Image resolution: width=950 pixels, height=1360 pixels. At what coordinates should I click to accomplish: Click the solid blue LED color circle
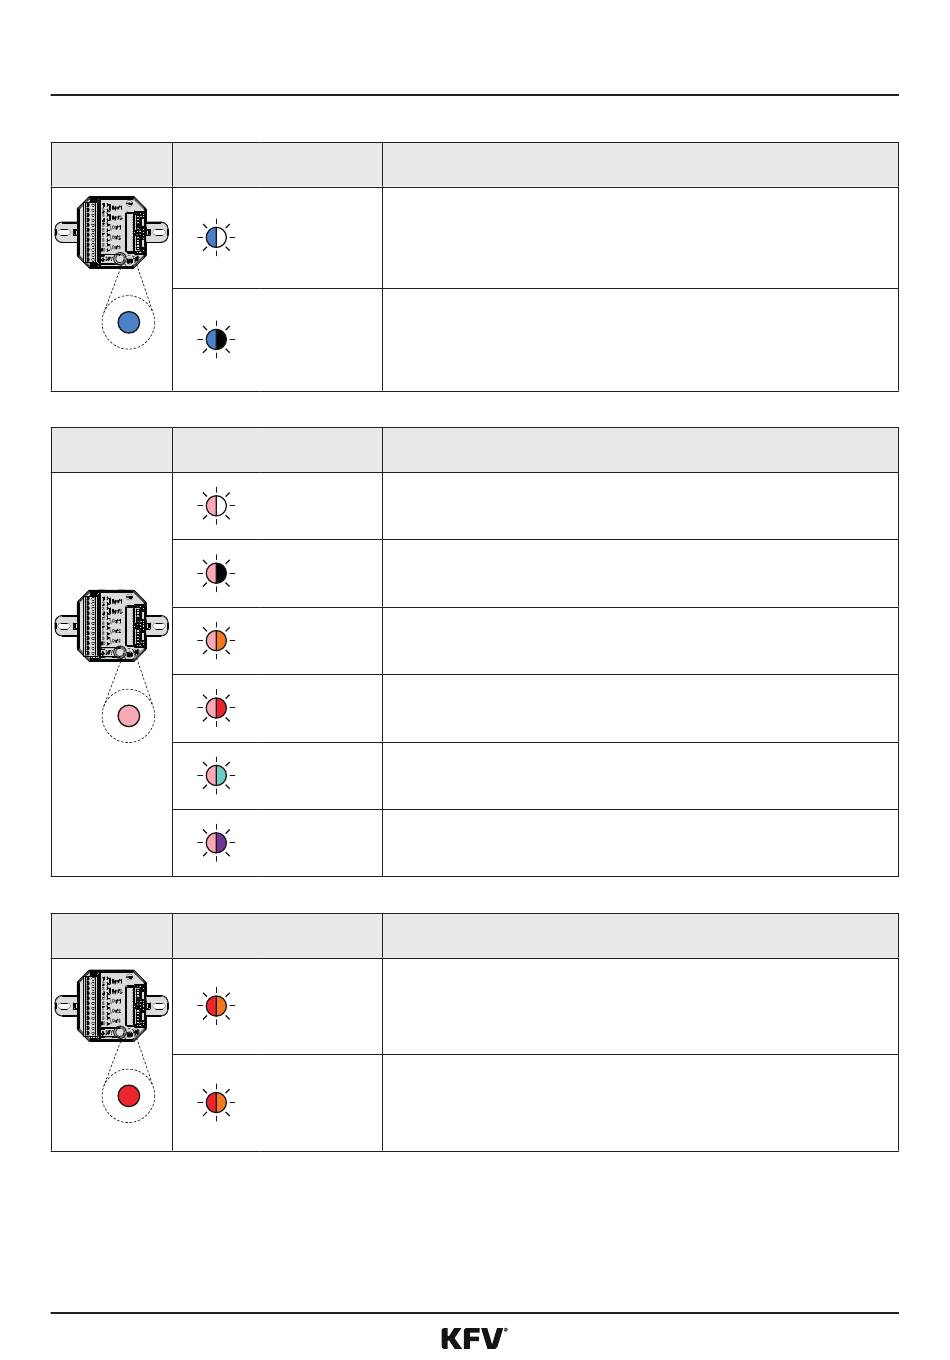click(128, 322)
